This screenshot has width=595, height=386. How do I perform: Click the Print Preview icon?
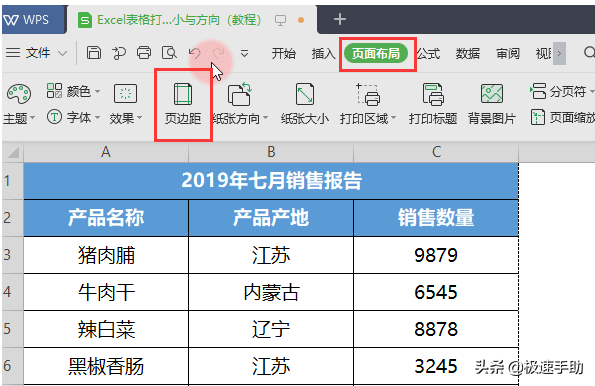pos(169,53)
